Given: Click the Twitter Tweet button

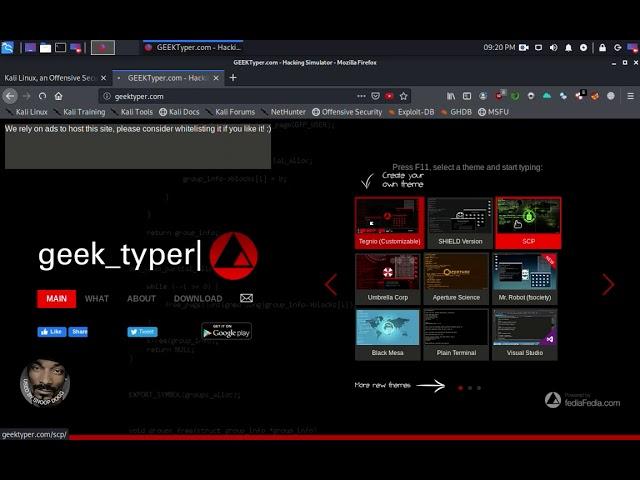Looking at the screenshot, I should pos(142,332).
